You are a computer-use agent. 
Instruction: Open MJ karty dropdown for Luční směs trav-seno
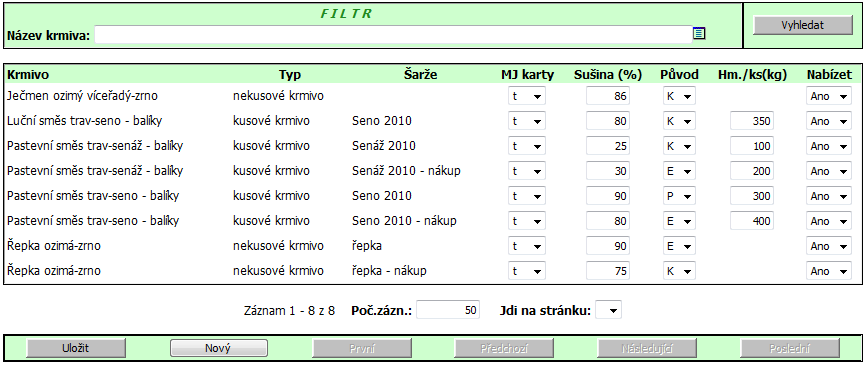[x=527, y=121]
